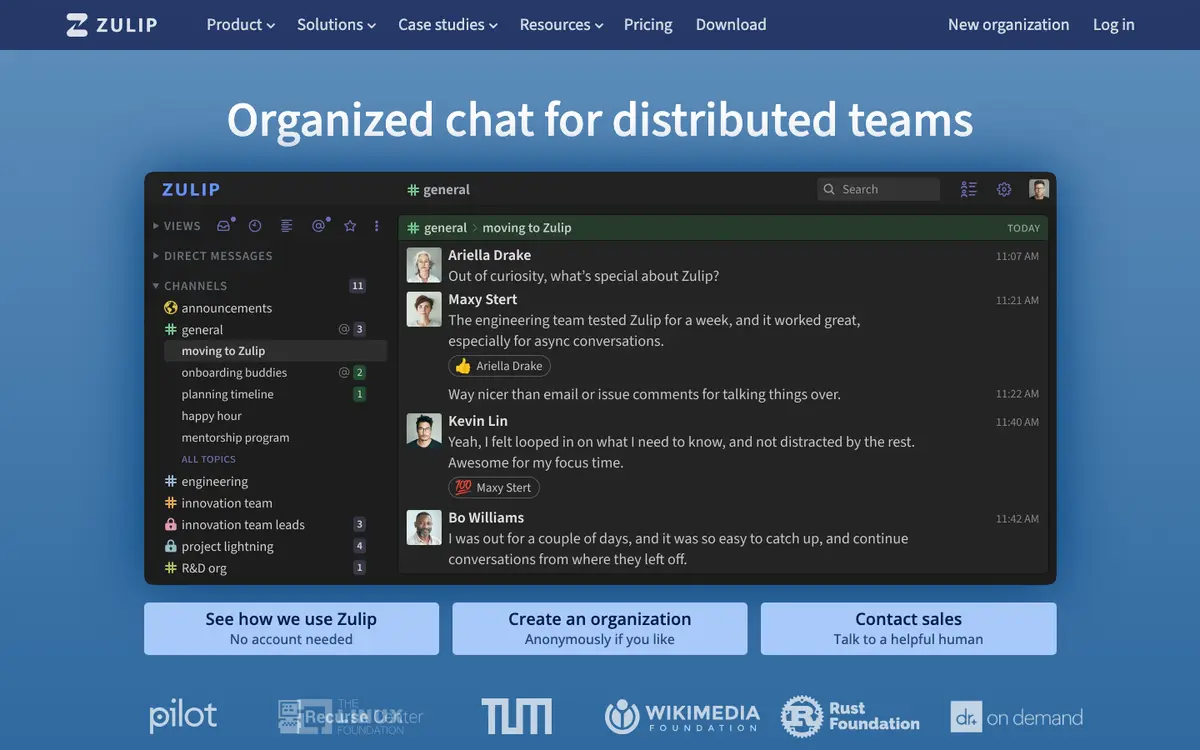Select the engineering channel

point(214,482)
